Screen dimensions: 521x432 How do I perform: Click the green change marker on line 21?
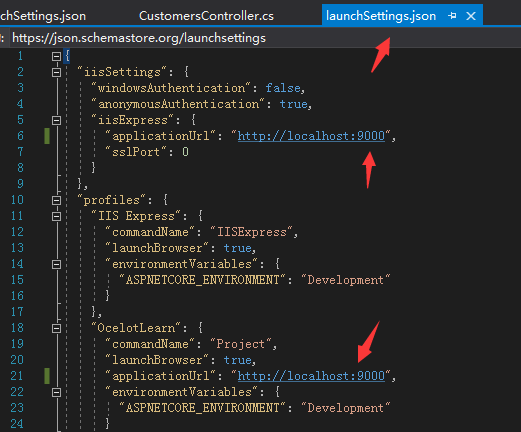coord(47,376)
